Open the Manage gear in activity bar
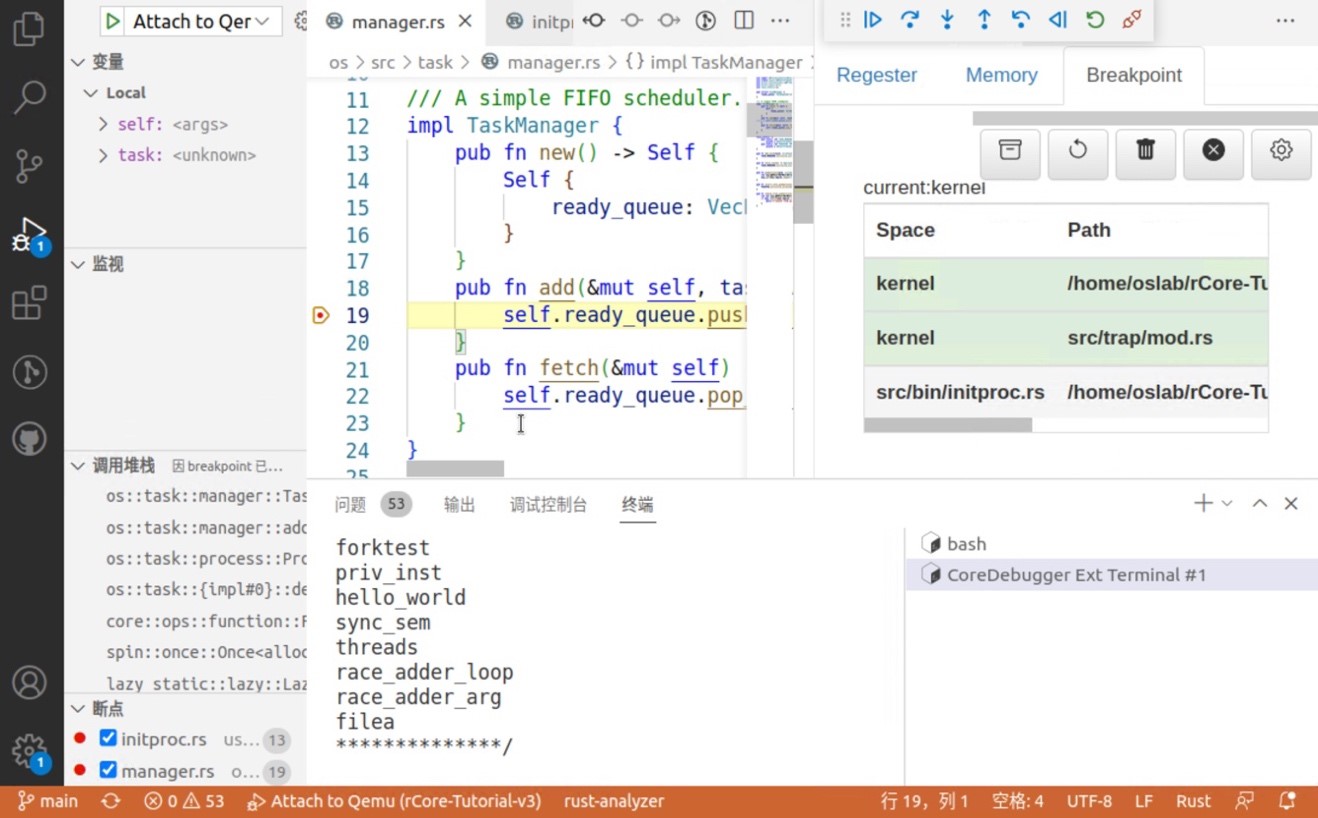The width and height of the screenshot is (1318, 818). coord(29,751)
